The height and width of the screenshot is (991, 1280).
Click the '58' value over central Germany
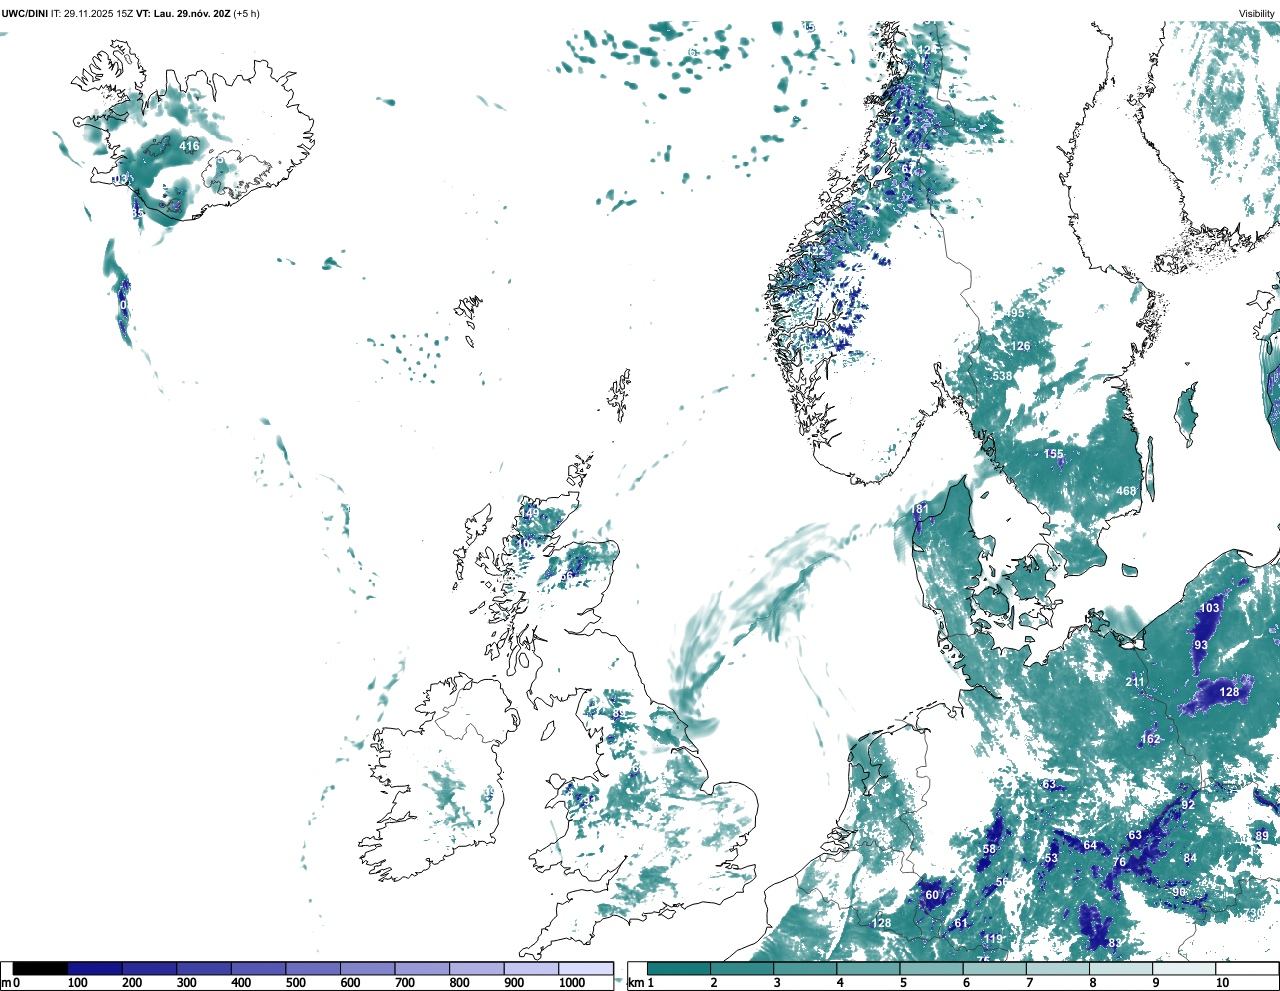tap(989, 849)
